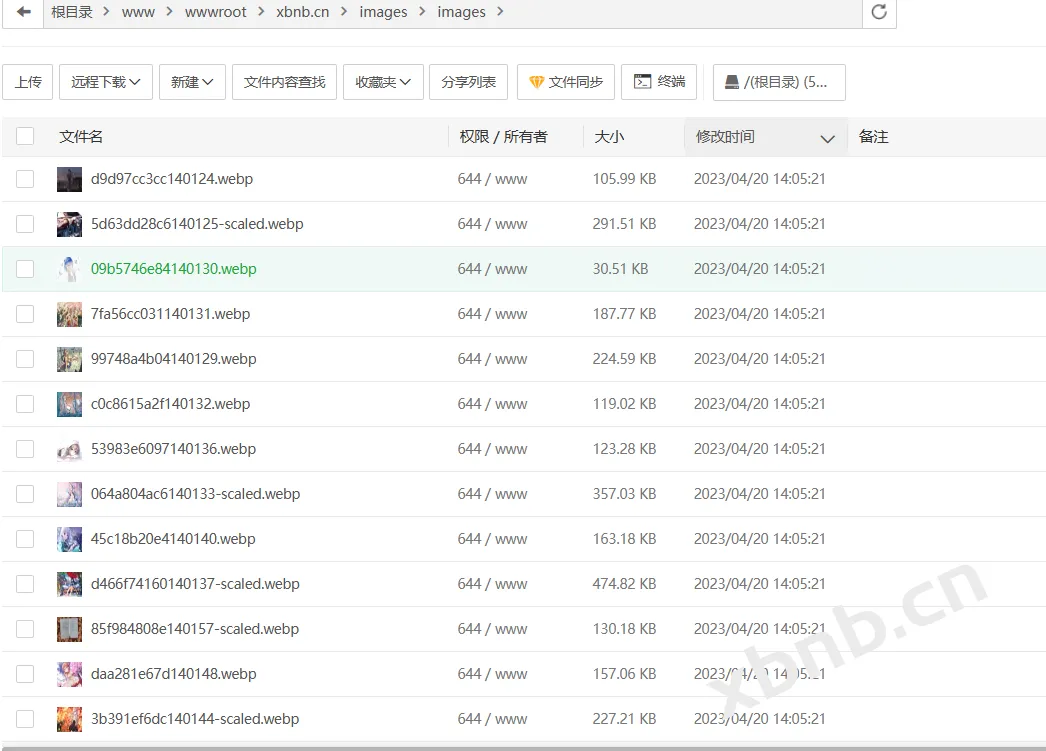
Task: Open the terminal icon button
Action: [659, 82]
